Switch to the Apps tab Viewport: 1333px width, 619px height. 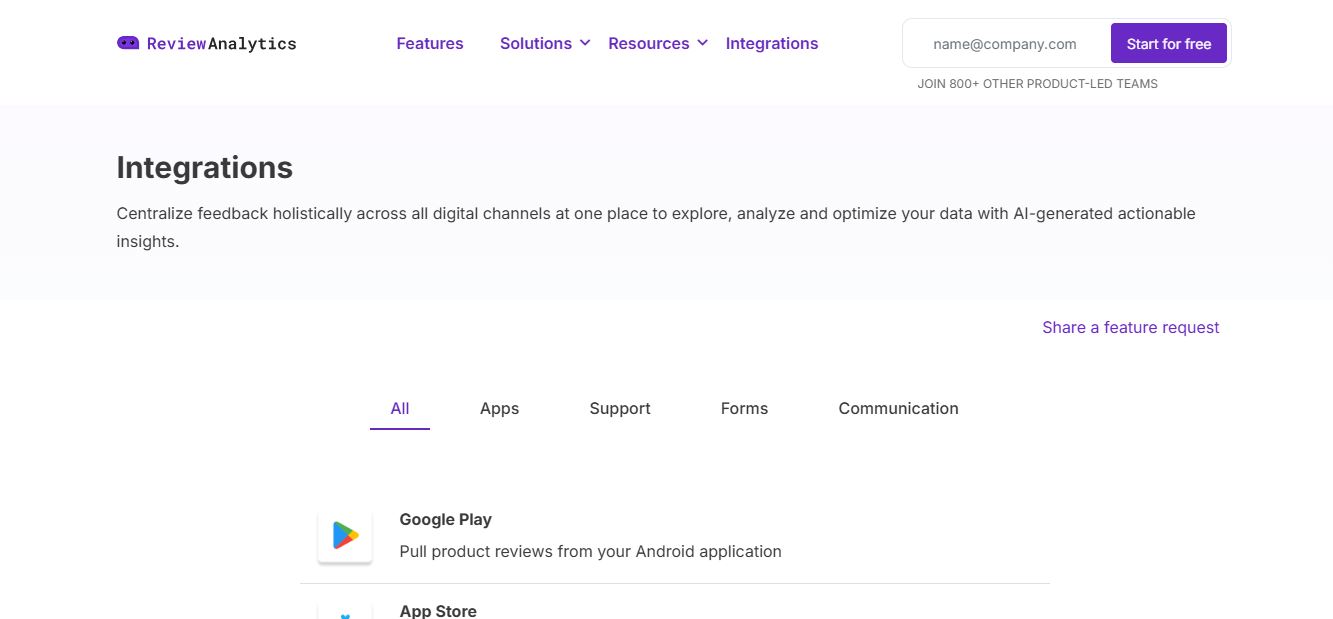[x=499, y=408]
